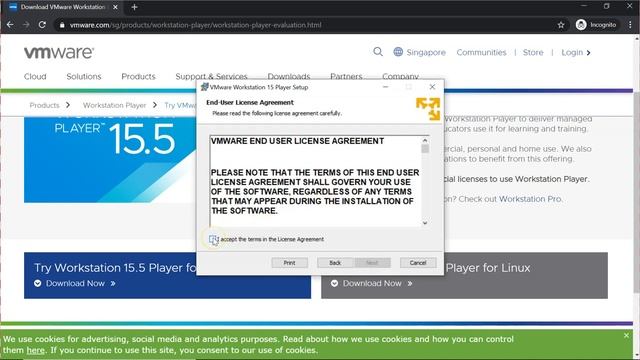This screenshot has width=640, height=360.
Task: Click the browser back arrow
Action: [x=10, y=25]
